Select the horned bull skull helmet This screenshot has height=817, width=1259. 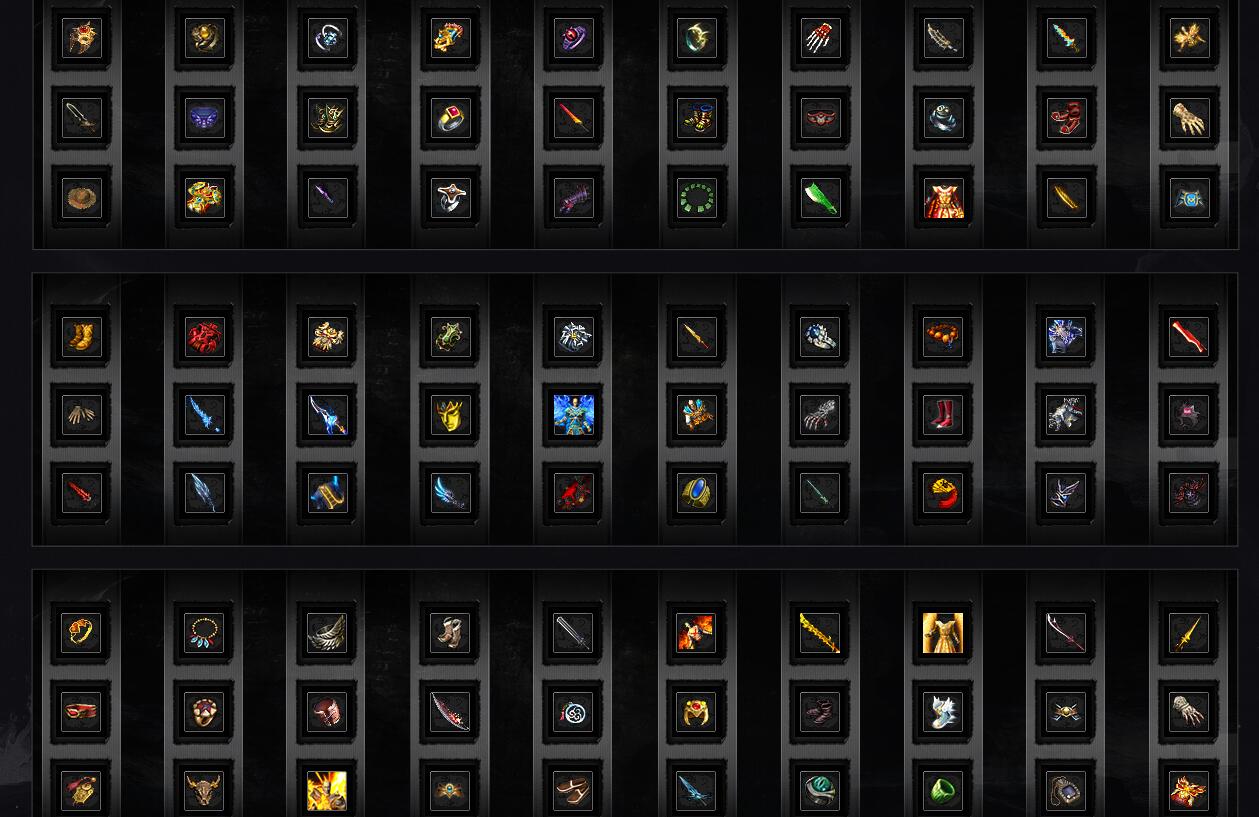pyautogui.click(x=204, y=791)
